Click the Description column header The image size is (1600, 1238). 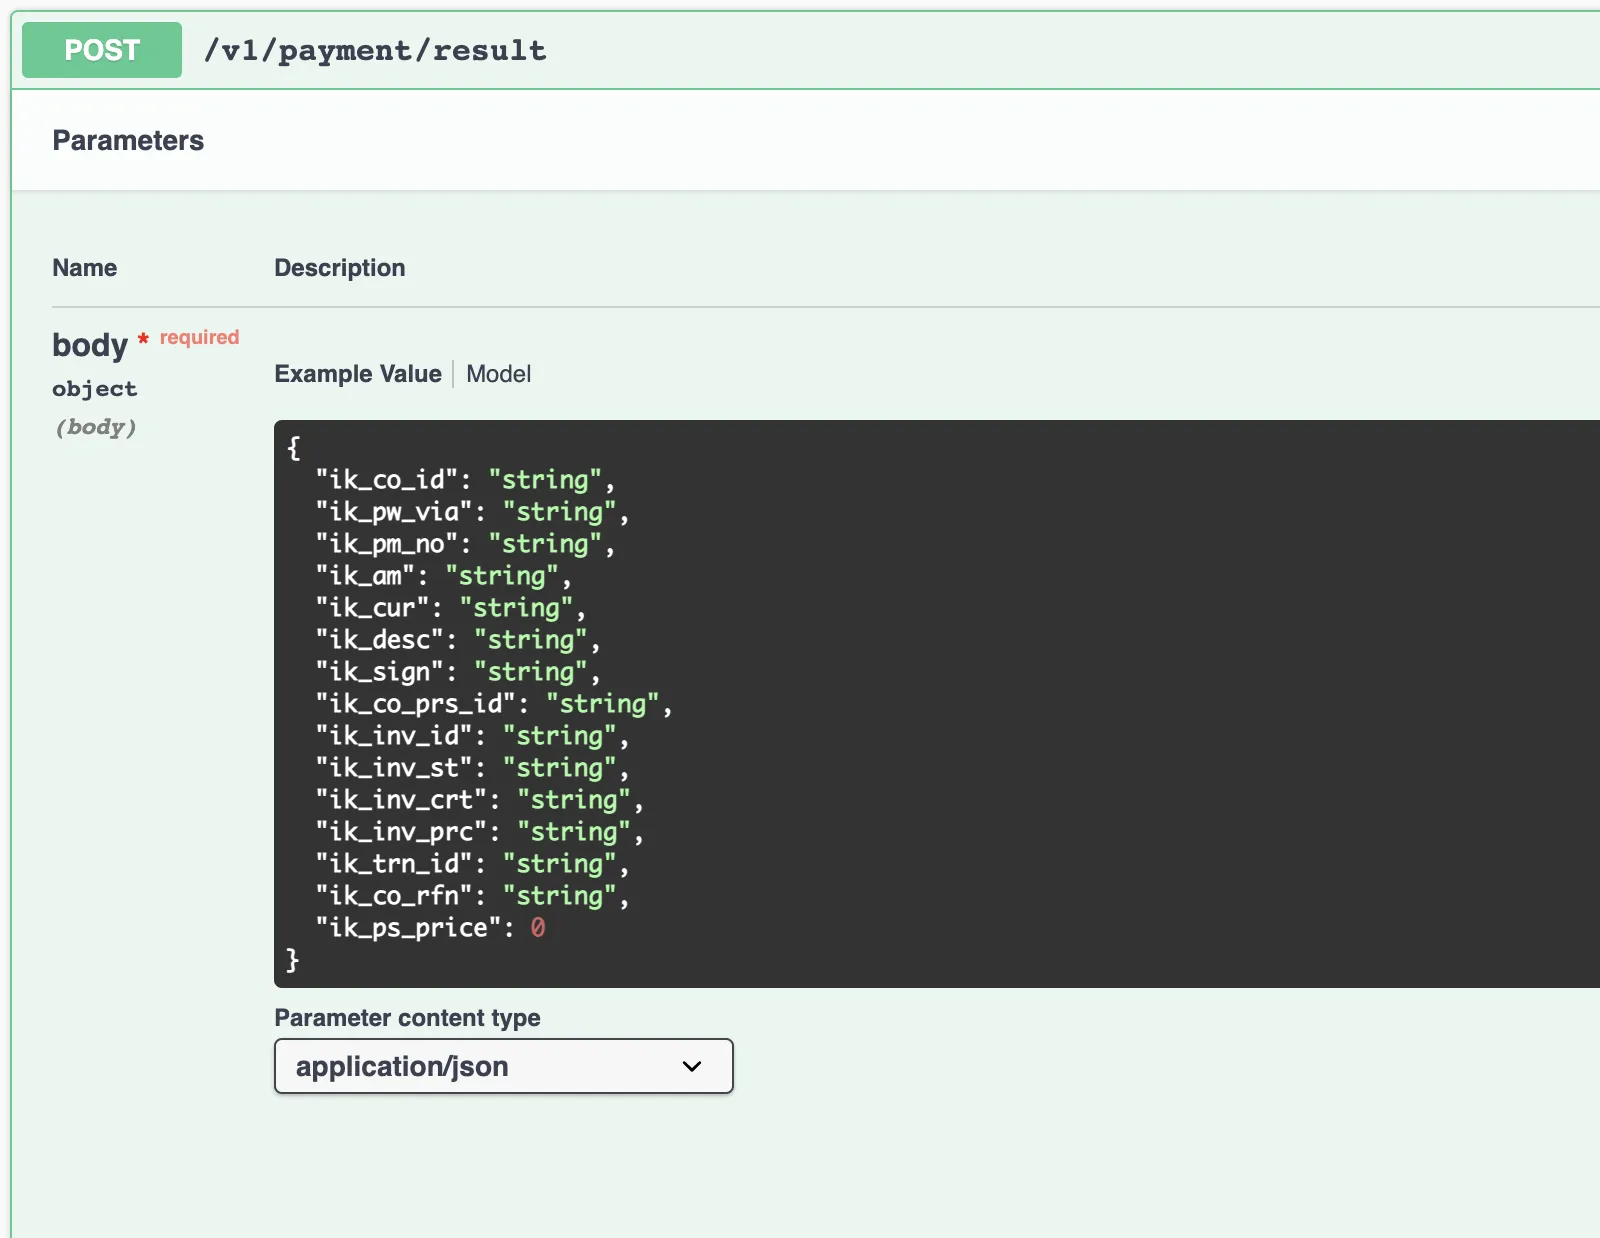pyautogui.click(x=340, y=268)
